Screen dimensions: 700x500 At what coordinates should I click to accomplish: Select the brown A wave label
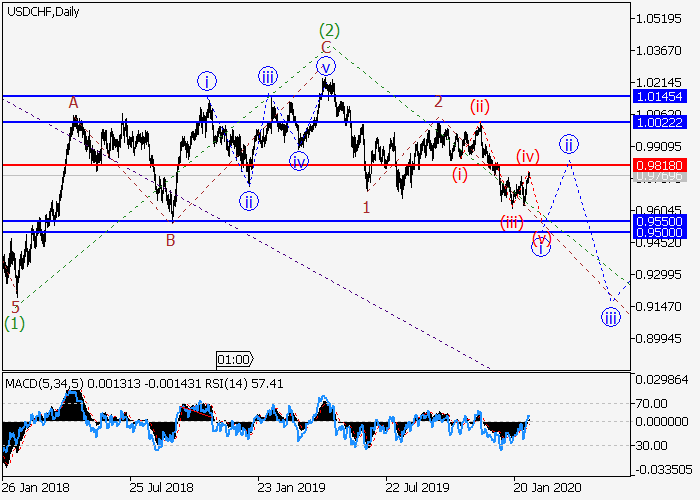[x=73, y=102]
